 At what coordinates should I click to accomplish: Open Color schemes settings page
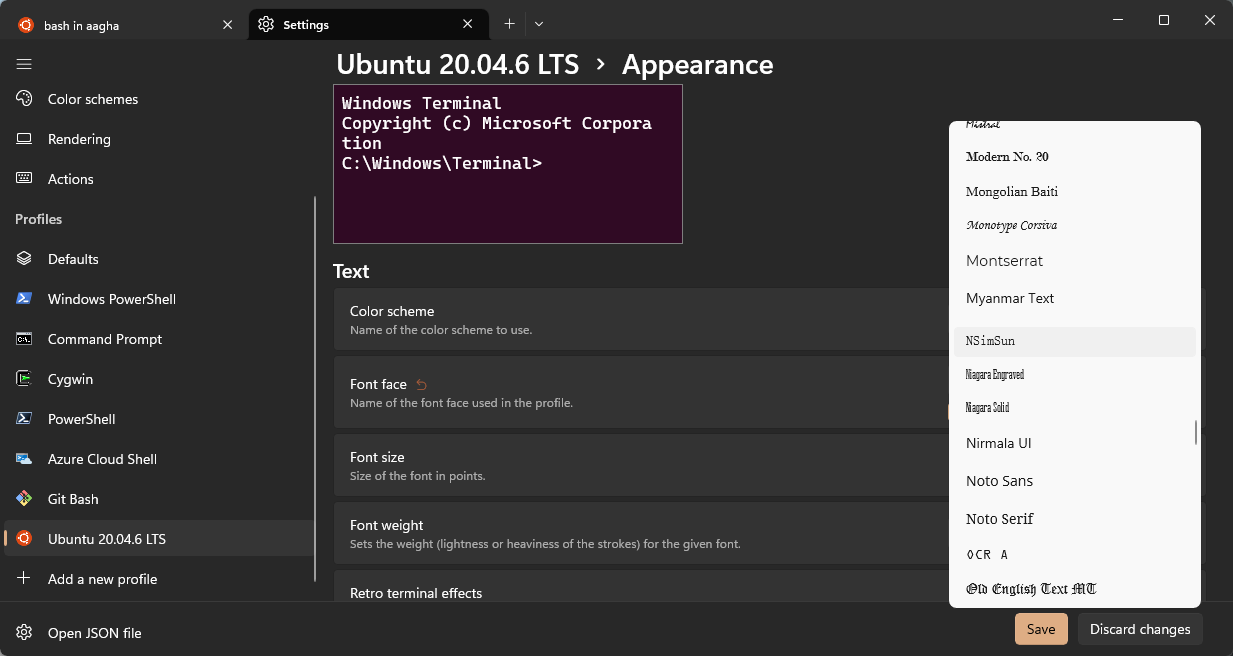(158, 99)
